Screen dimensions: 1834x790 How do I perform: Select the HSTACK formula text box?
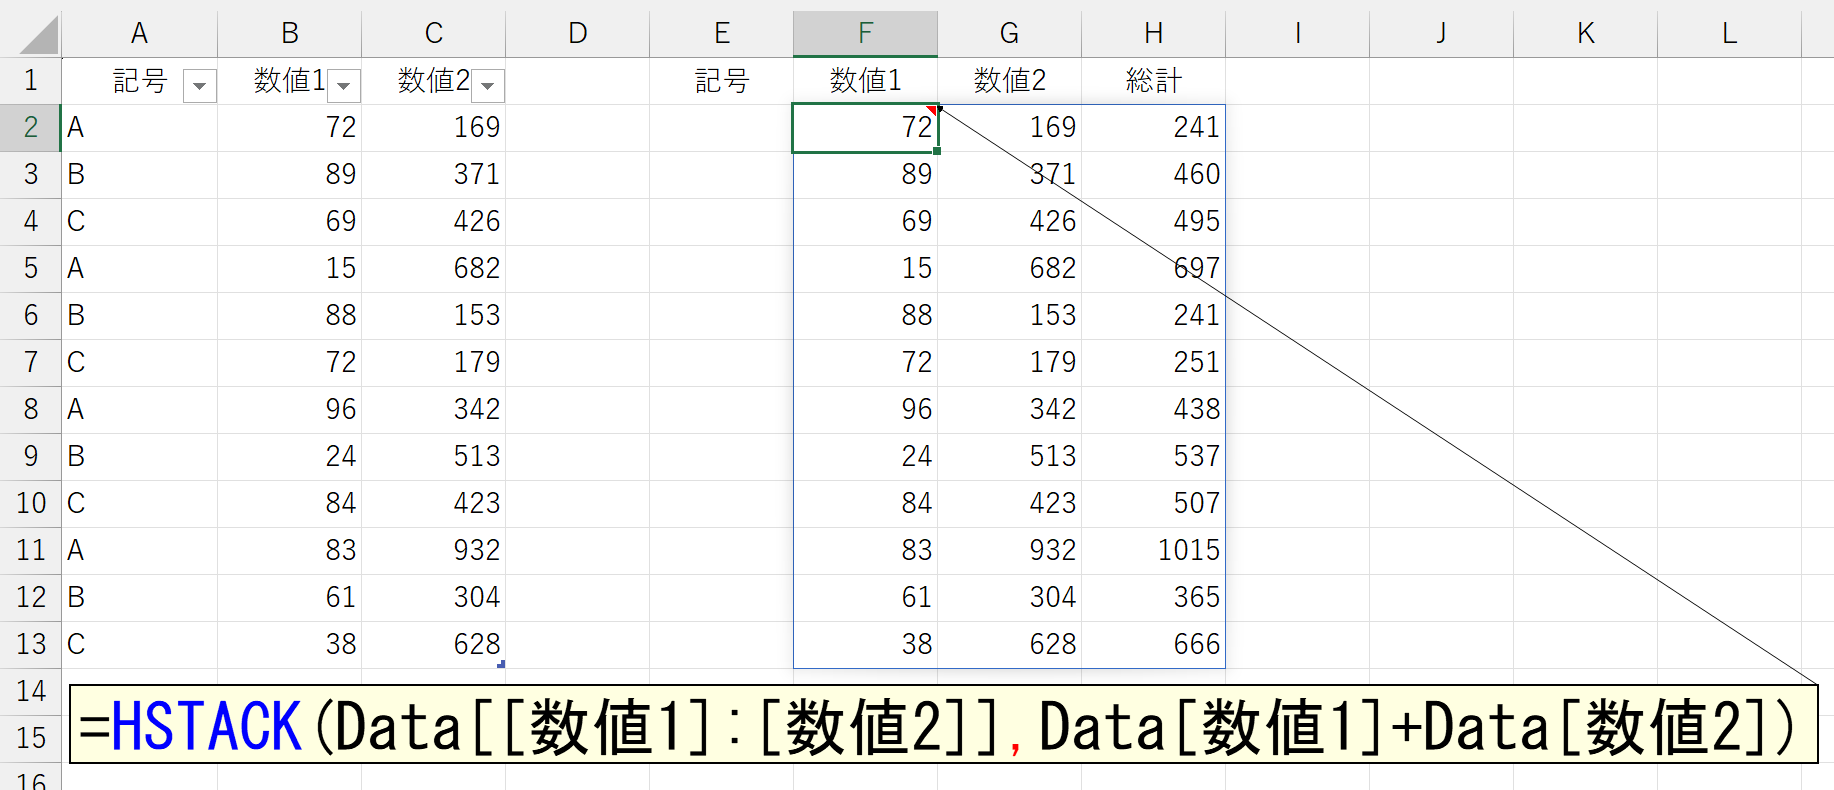tap(942, 725)
